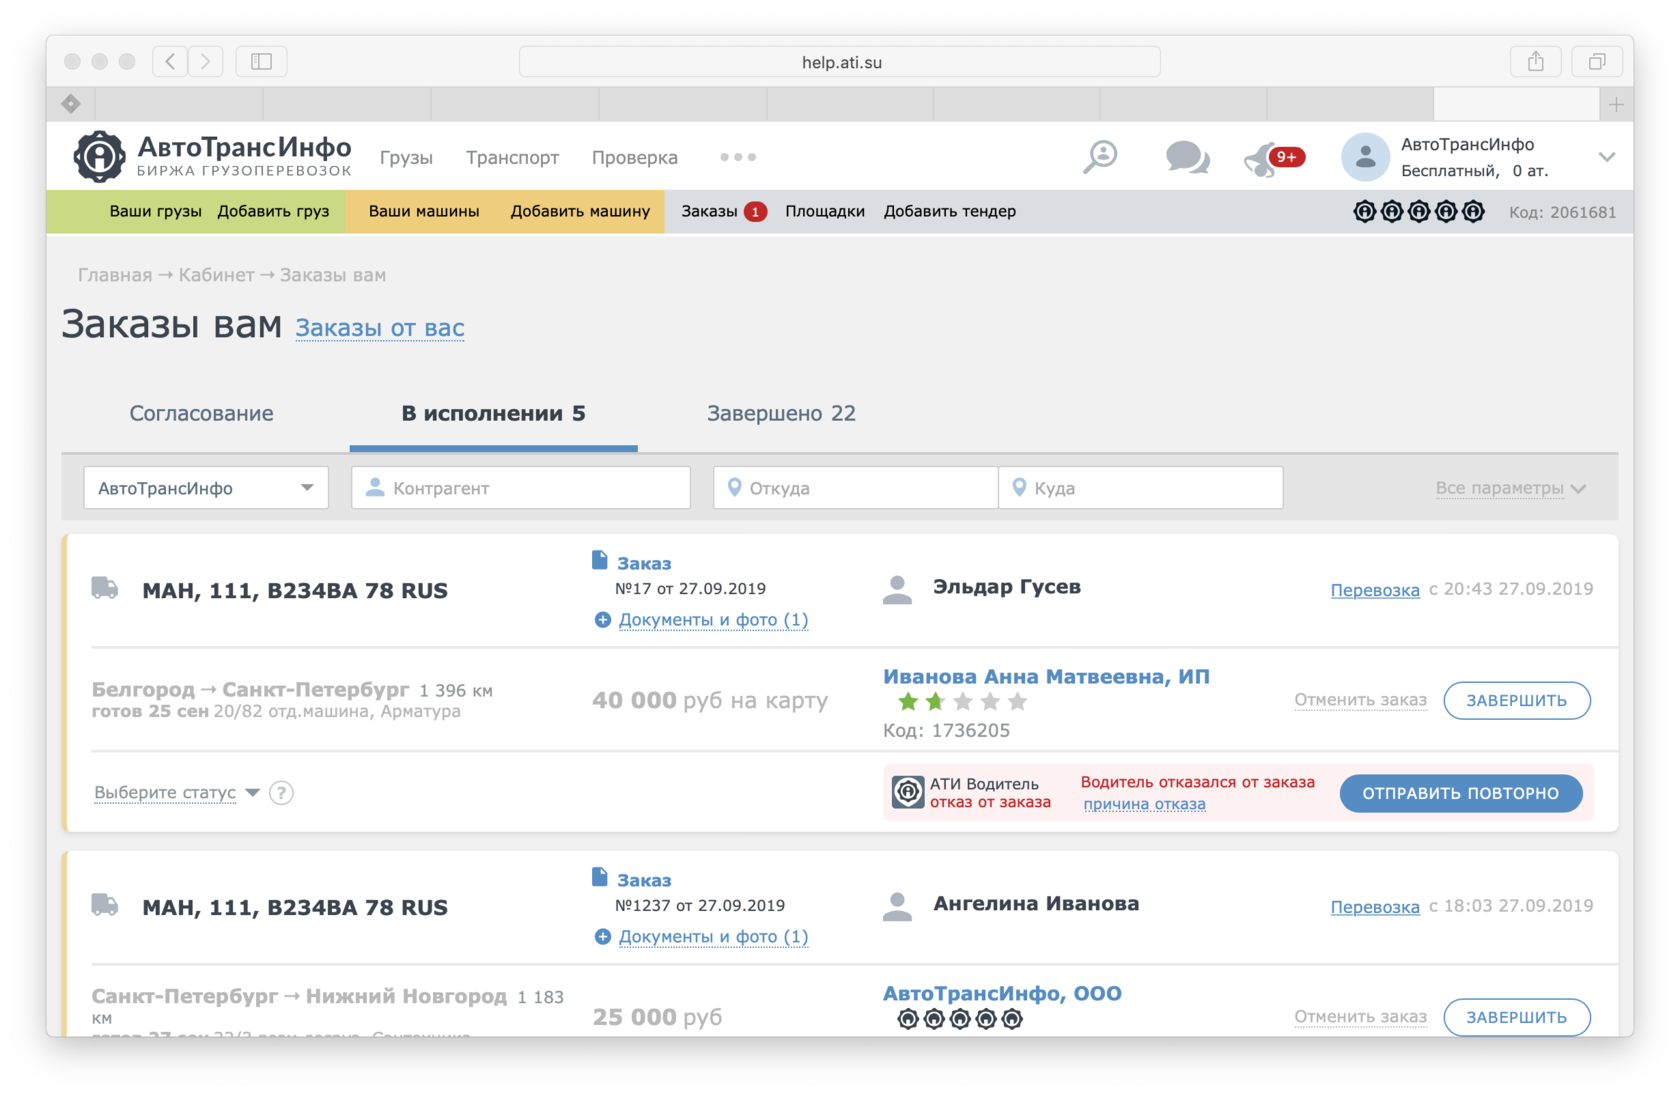
Task: Open причина отказа link
Action: click(1144, 804)
